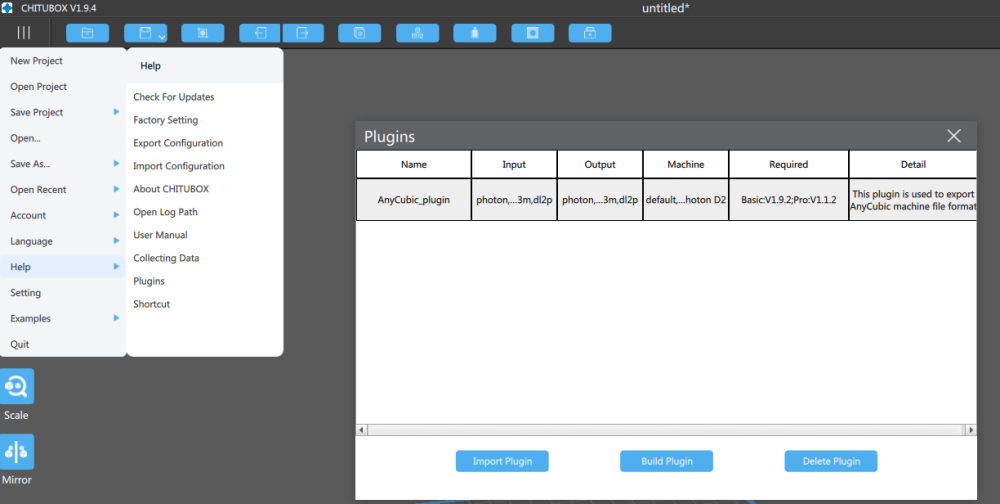
Task: Click the hollow bottle toolbar icon
Action: click(474, 33)
